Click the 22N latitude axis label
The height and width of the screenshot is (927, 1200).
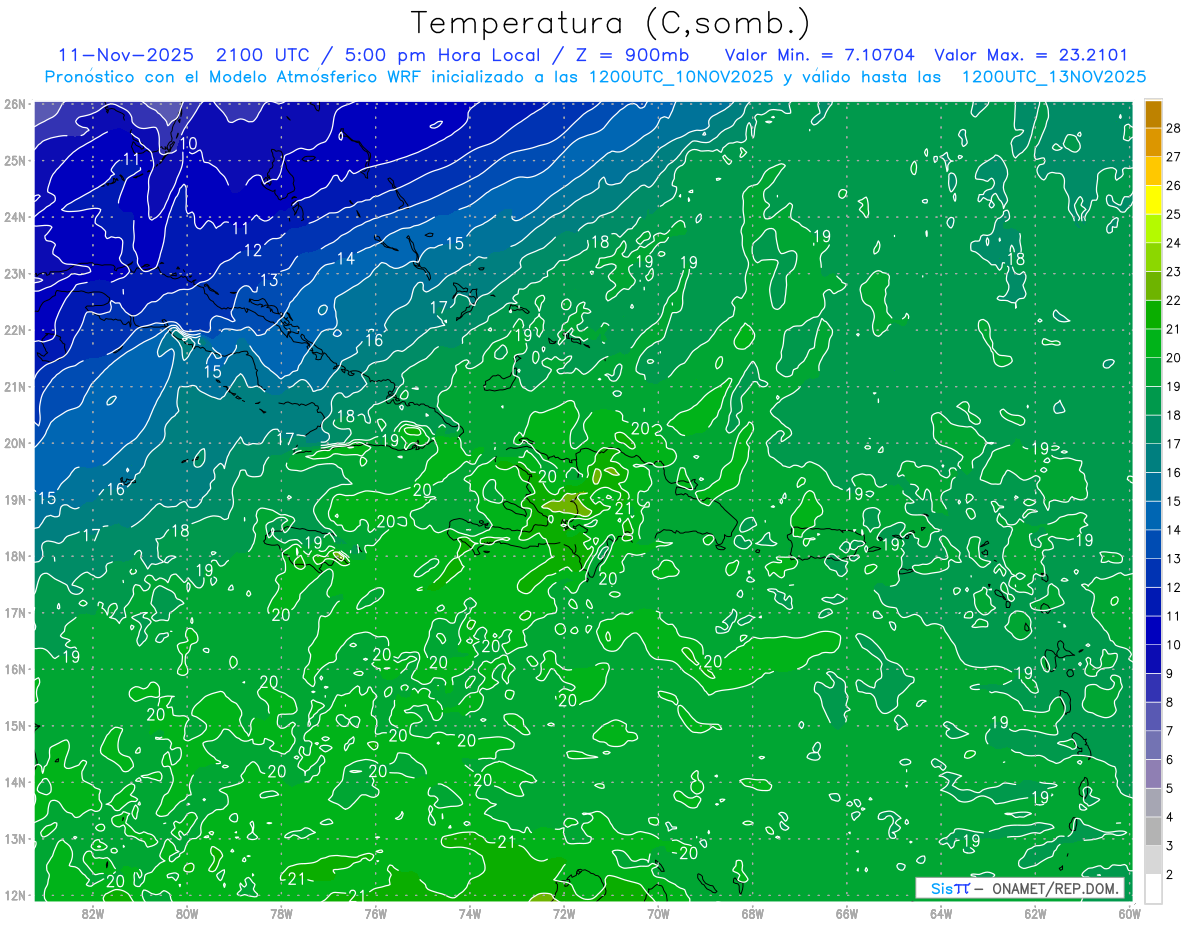tap(14, 330)
